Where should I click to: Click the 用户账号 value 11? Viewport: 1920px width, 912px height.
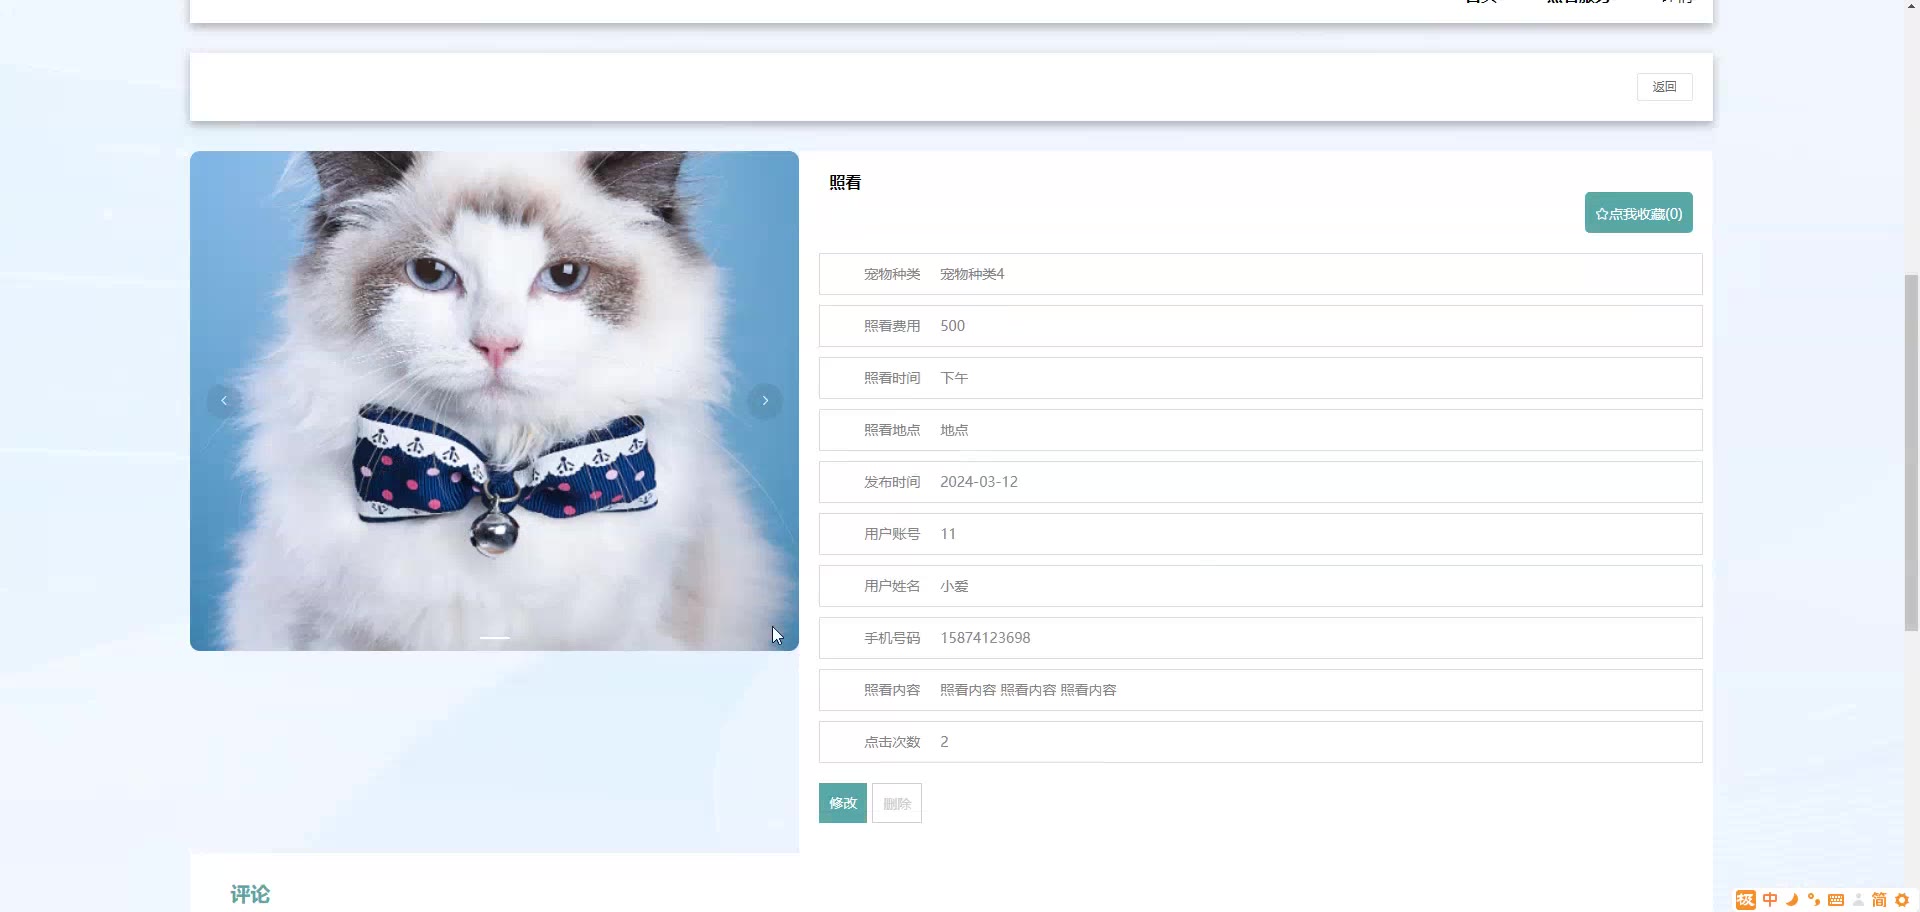pyautogui.click(x=948, y=534)
